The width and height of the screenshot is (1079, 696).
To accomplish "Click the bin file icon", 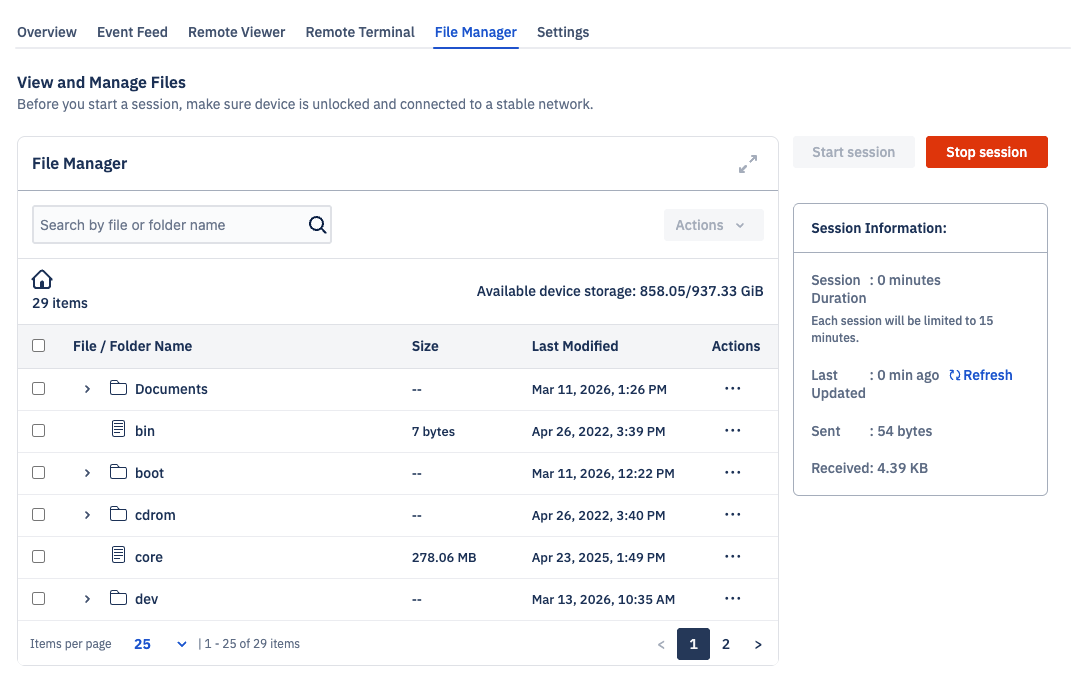I will pos(119,431).
